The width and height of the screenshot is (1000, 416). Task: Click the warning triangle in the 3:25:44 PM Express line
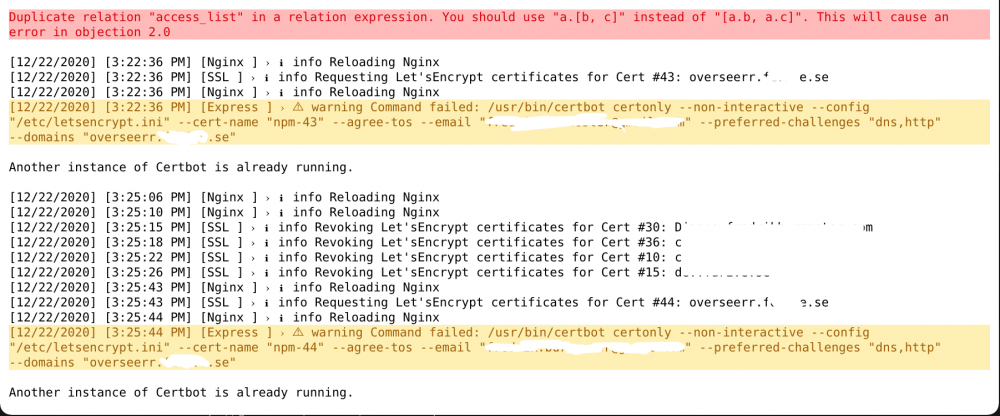[299, 332]
